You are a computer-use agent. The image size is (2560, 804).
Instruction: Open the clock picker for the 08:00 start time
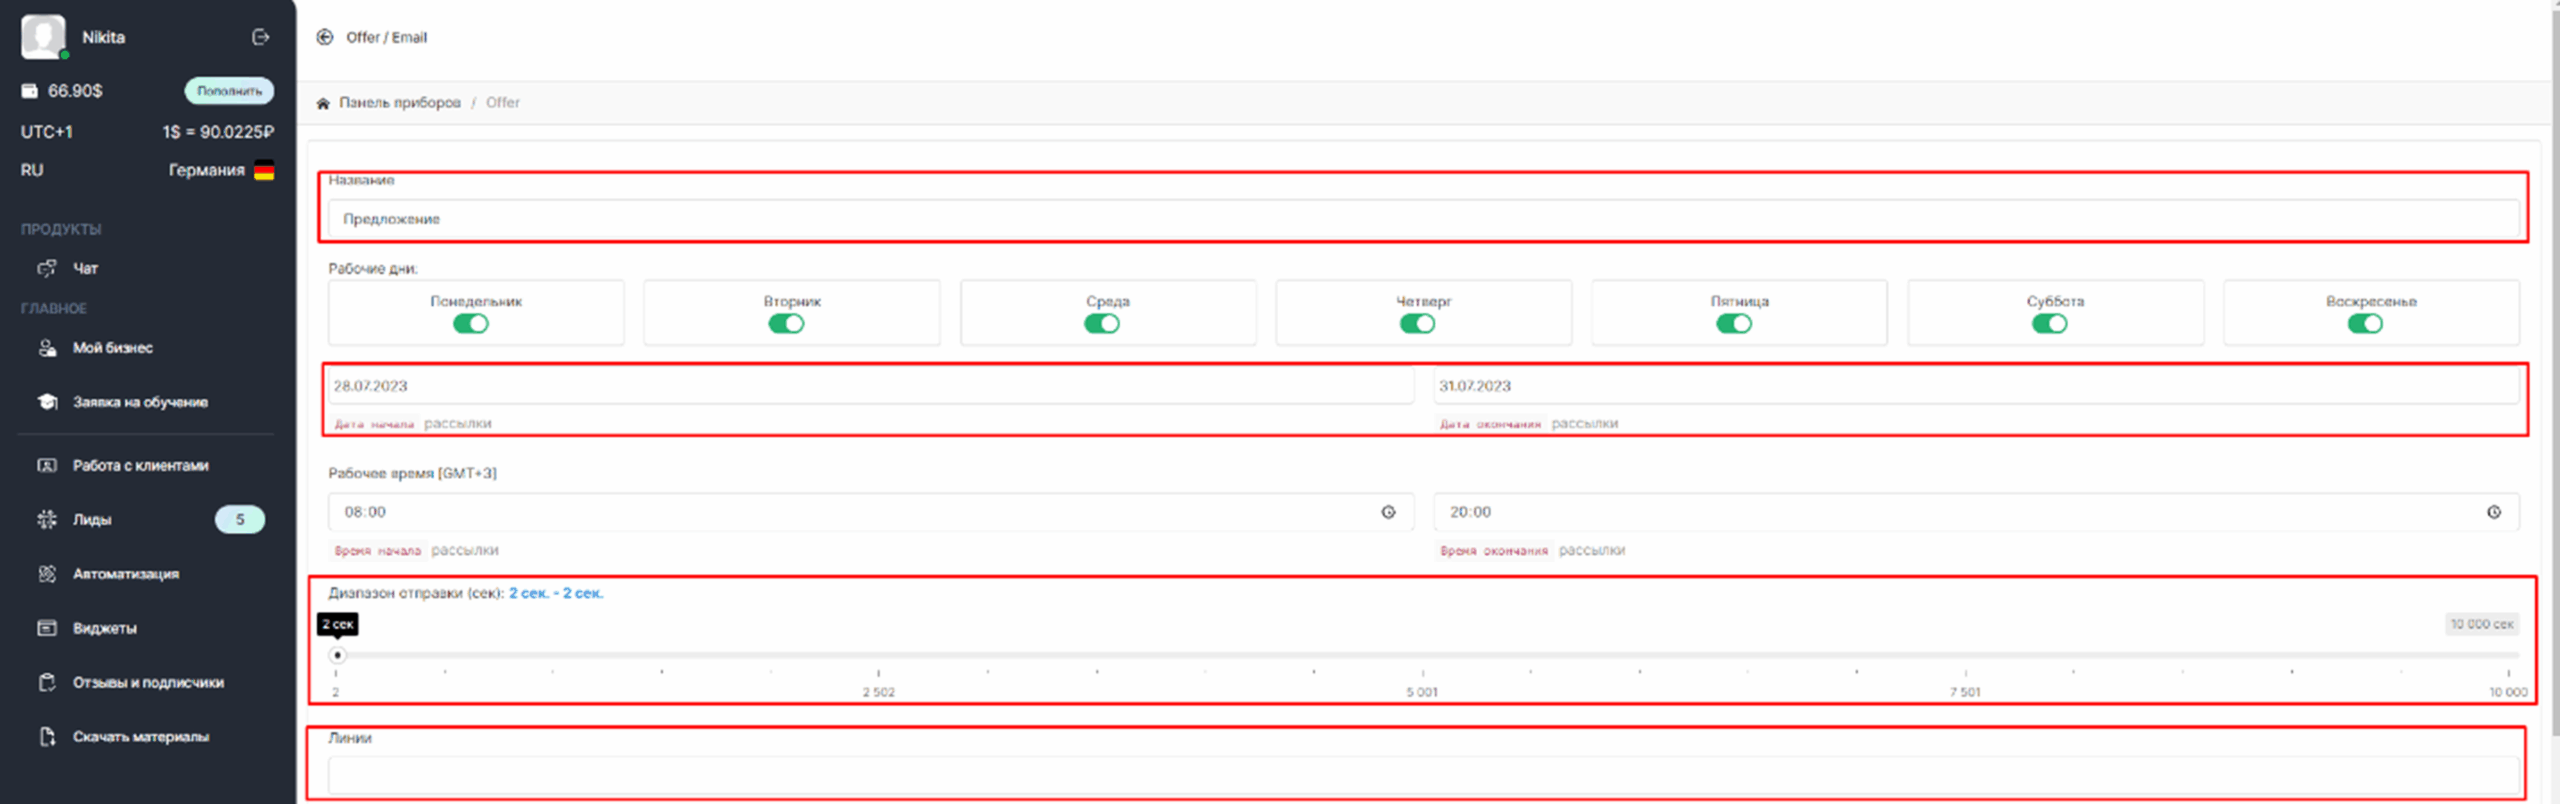click(1388, 512)
